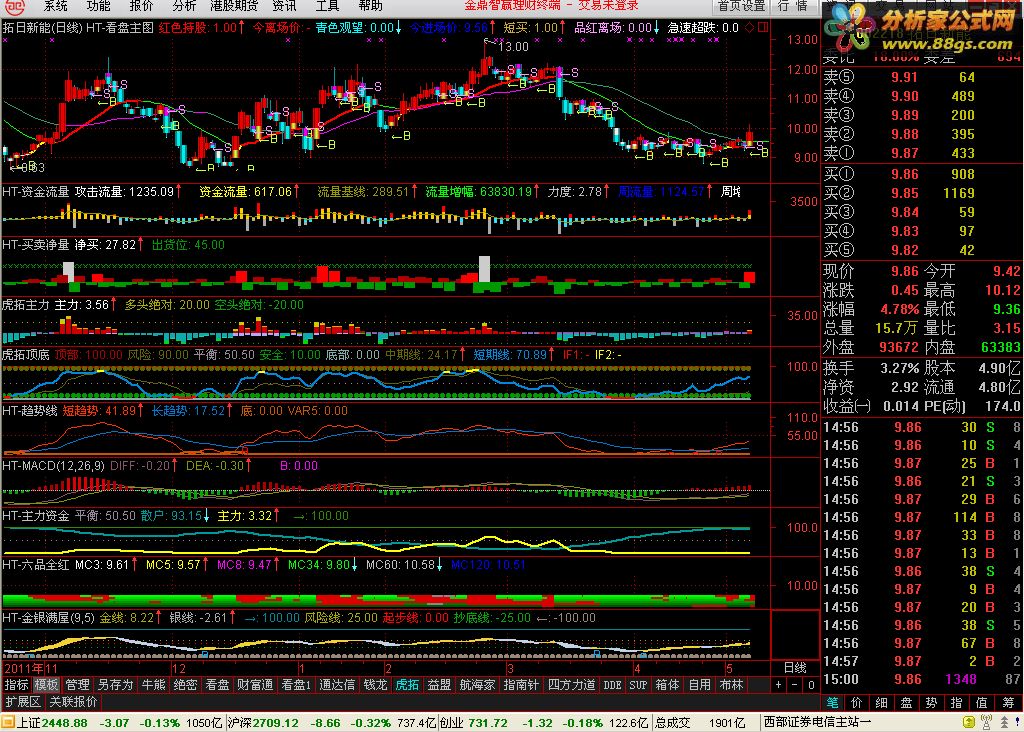Switch to the 通达信 template tab
This screenshot has height=732, width=1024.
(x=336, y=684)
